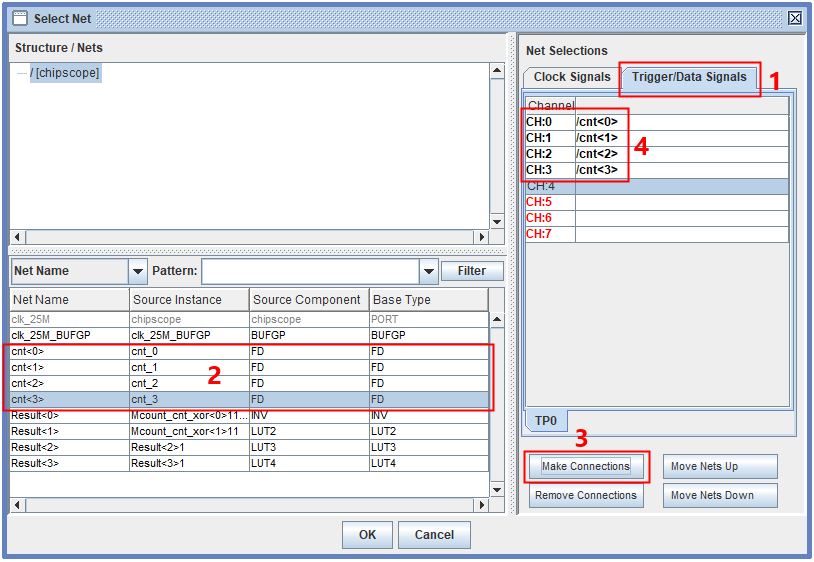Click the Cancel button
This screenshot has height=562, width=814.
point(434,535)
